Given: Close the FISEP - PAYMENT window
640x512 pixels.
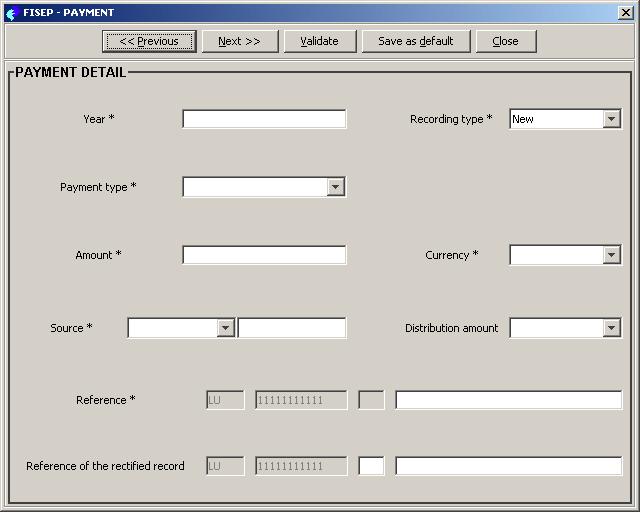Looking at the screenshot, I should [x=625, y=13].
